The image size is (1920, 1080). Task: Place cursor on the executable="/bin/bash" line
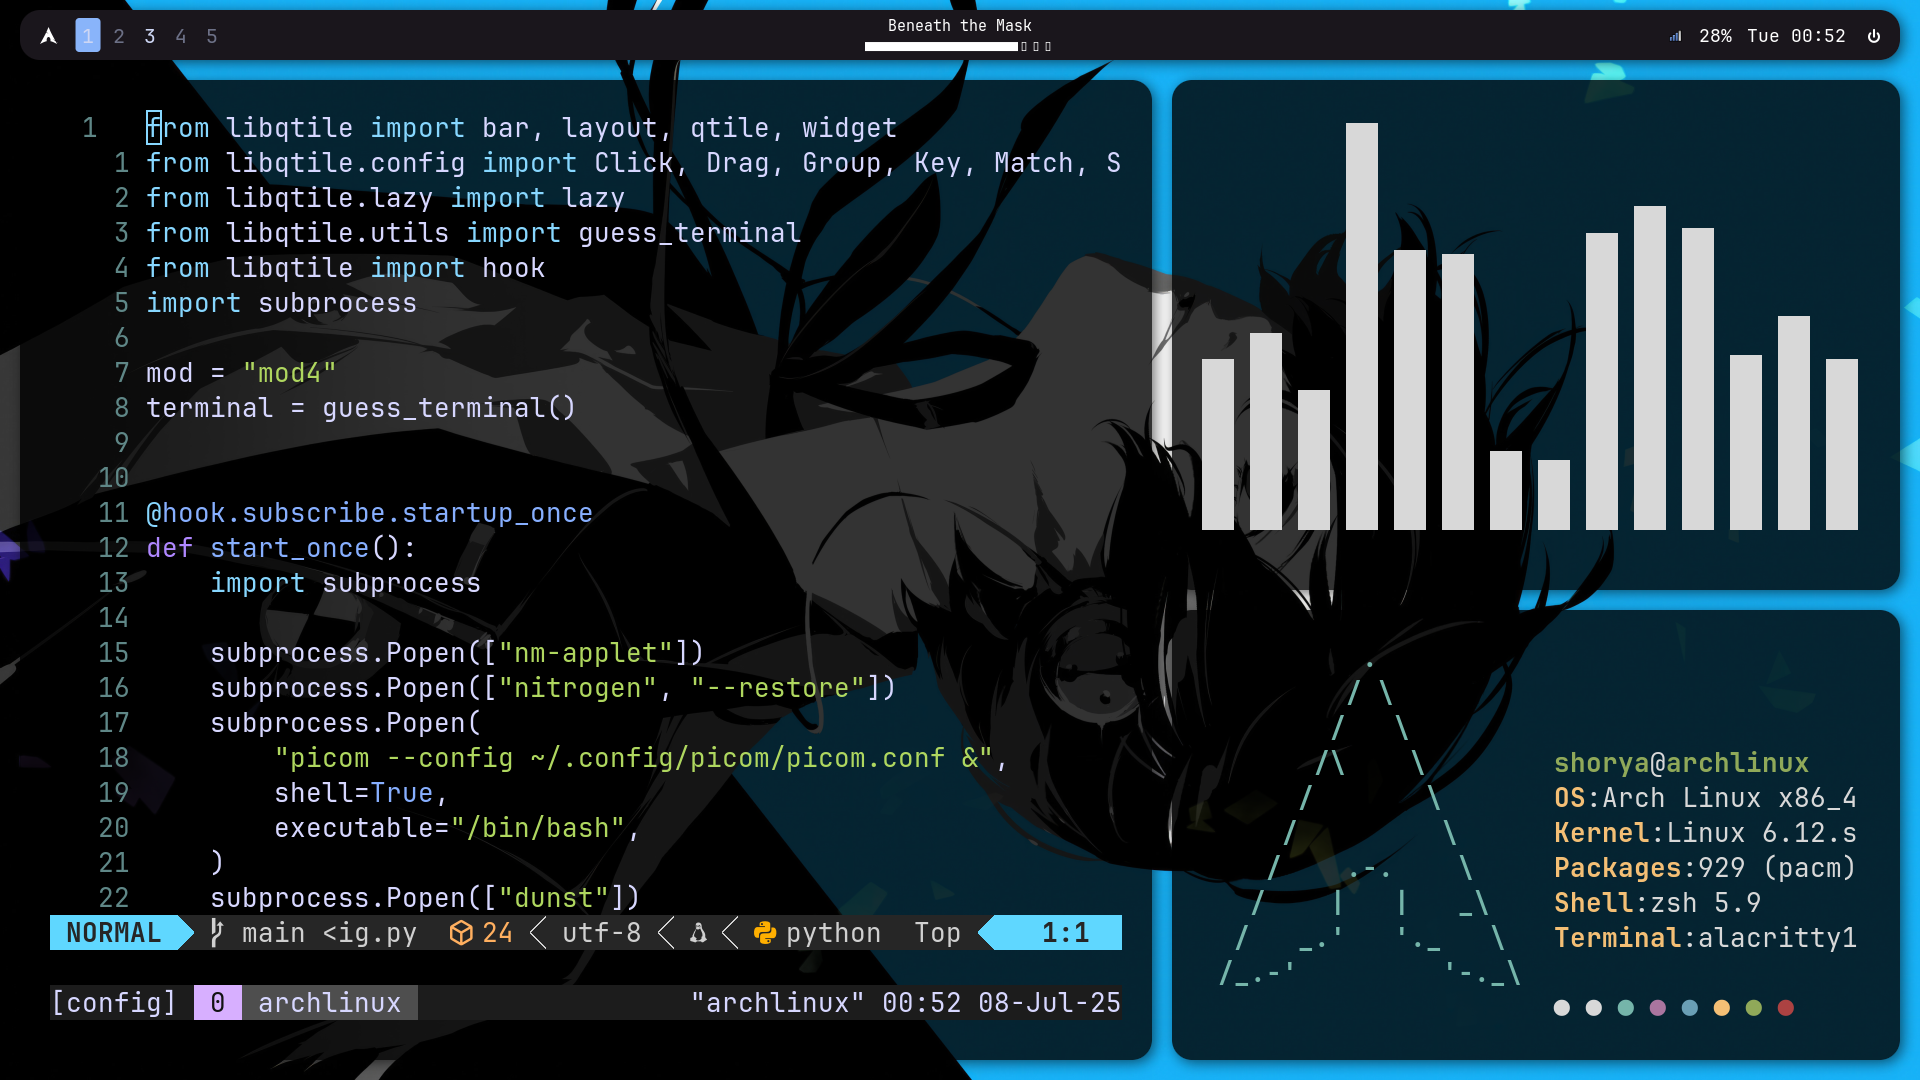click(457, 828)
